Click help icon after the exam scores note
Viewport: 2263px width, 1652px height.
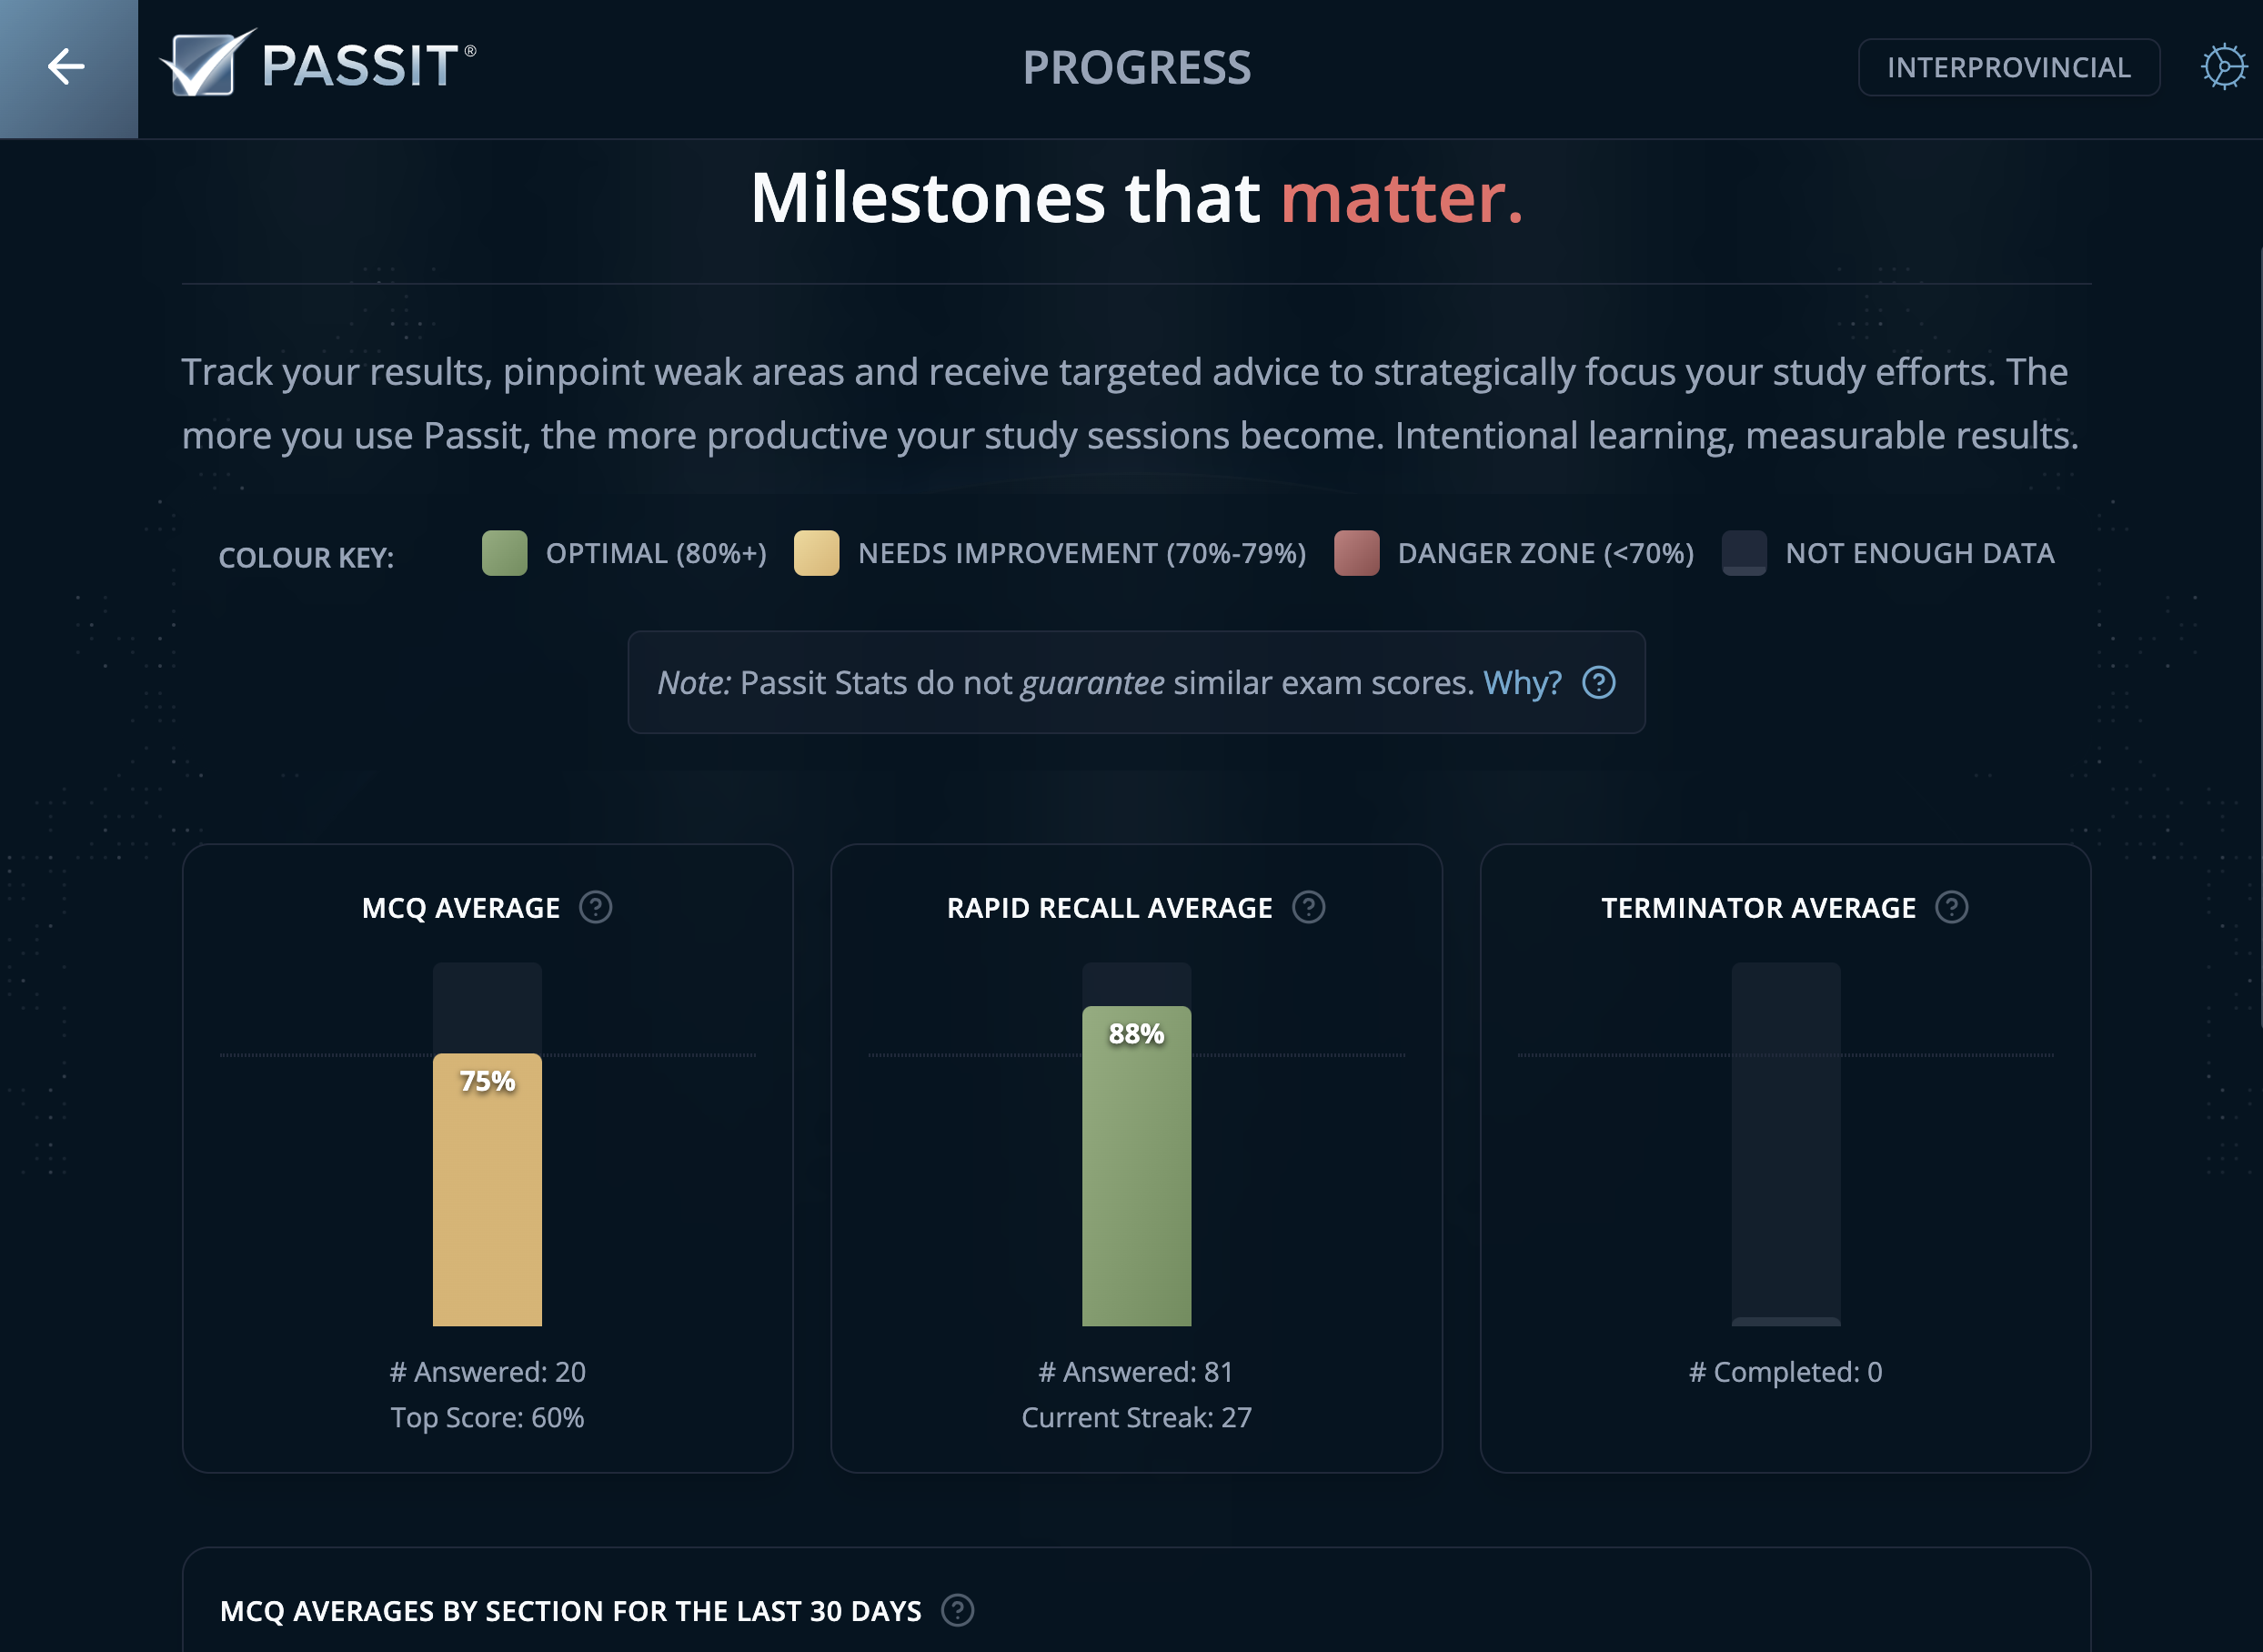(x=1598, y=682)
